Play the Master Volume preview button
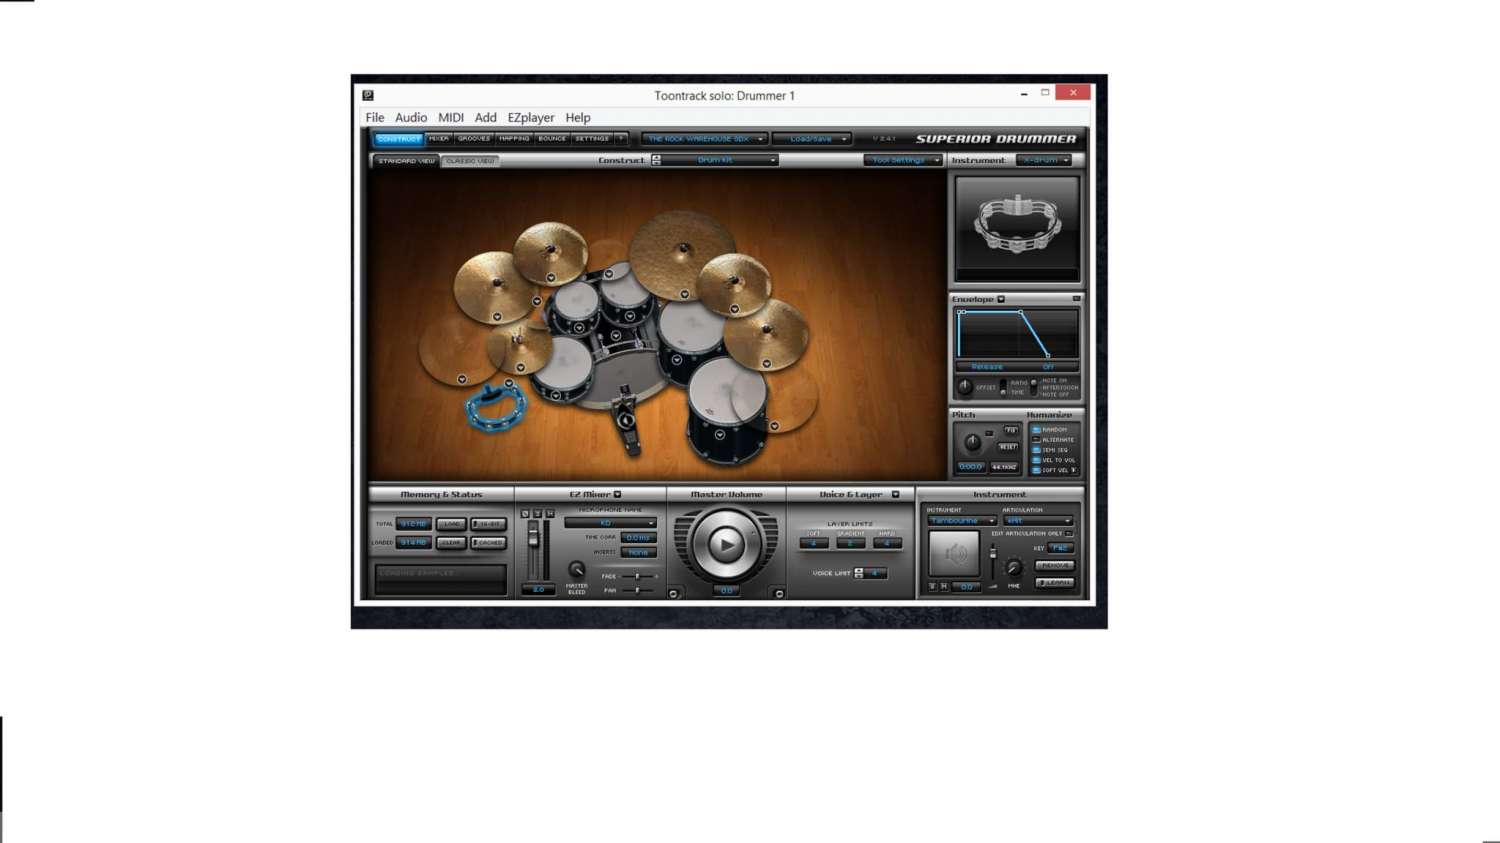The height and width of the screenshot is (843, 1500). [726, 545]
